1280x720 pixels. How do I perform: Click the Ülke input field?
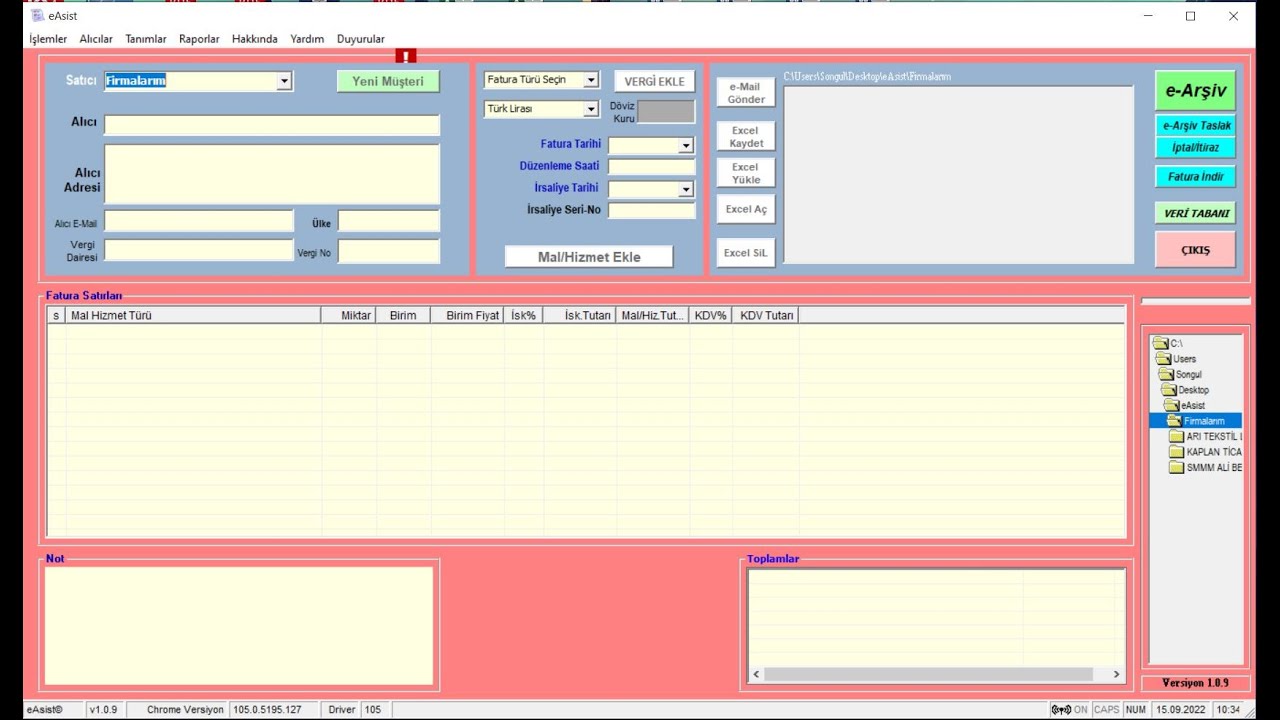click(389, 221)
